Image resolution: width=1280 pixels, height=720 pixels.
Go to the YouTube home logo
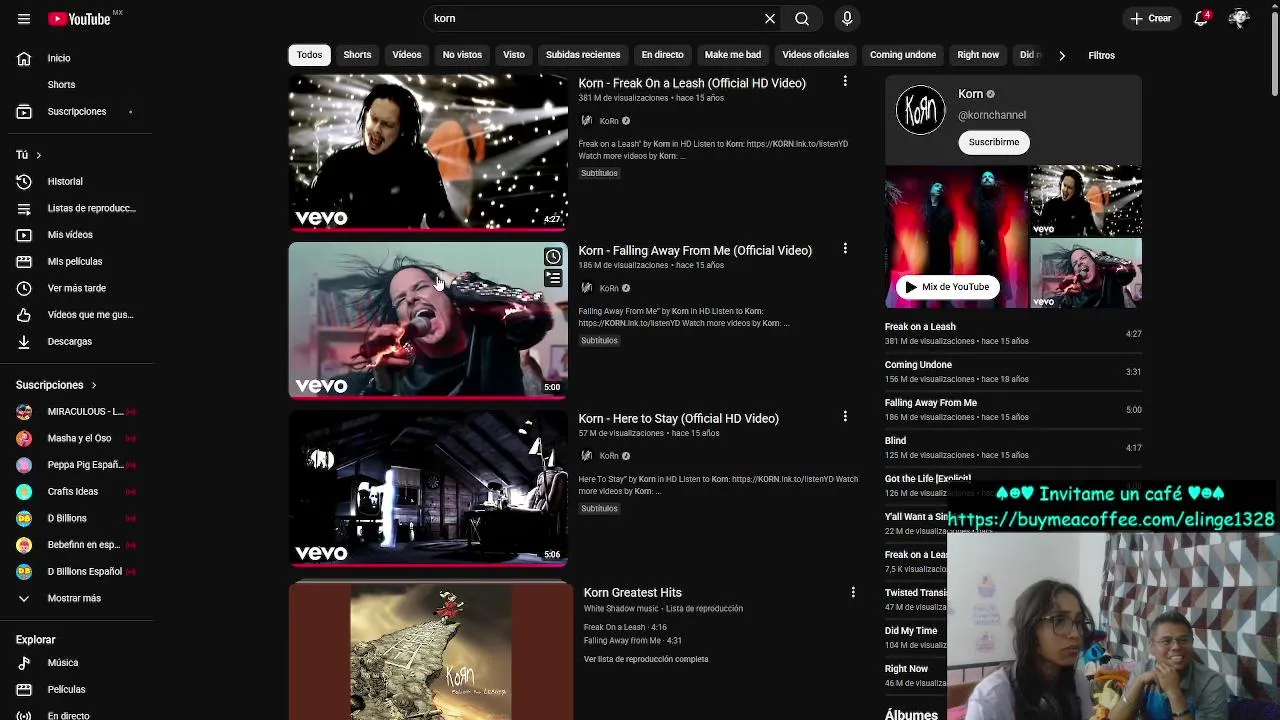pyautogui.click(x=79, y=19)
